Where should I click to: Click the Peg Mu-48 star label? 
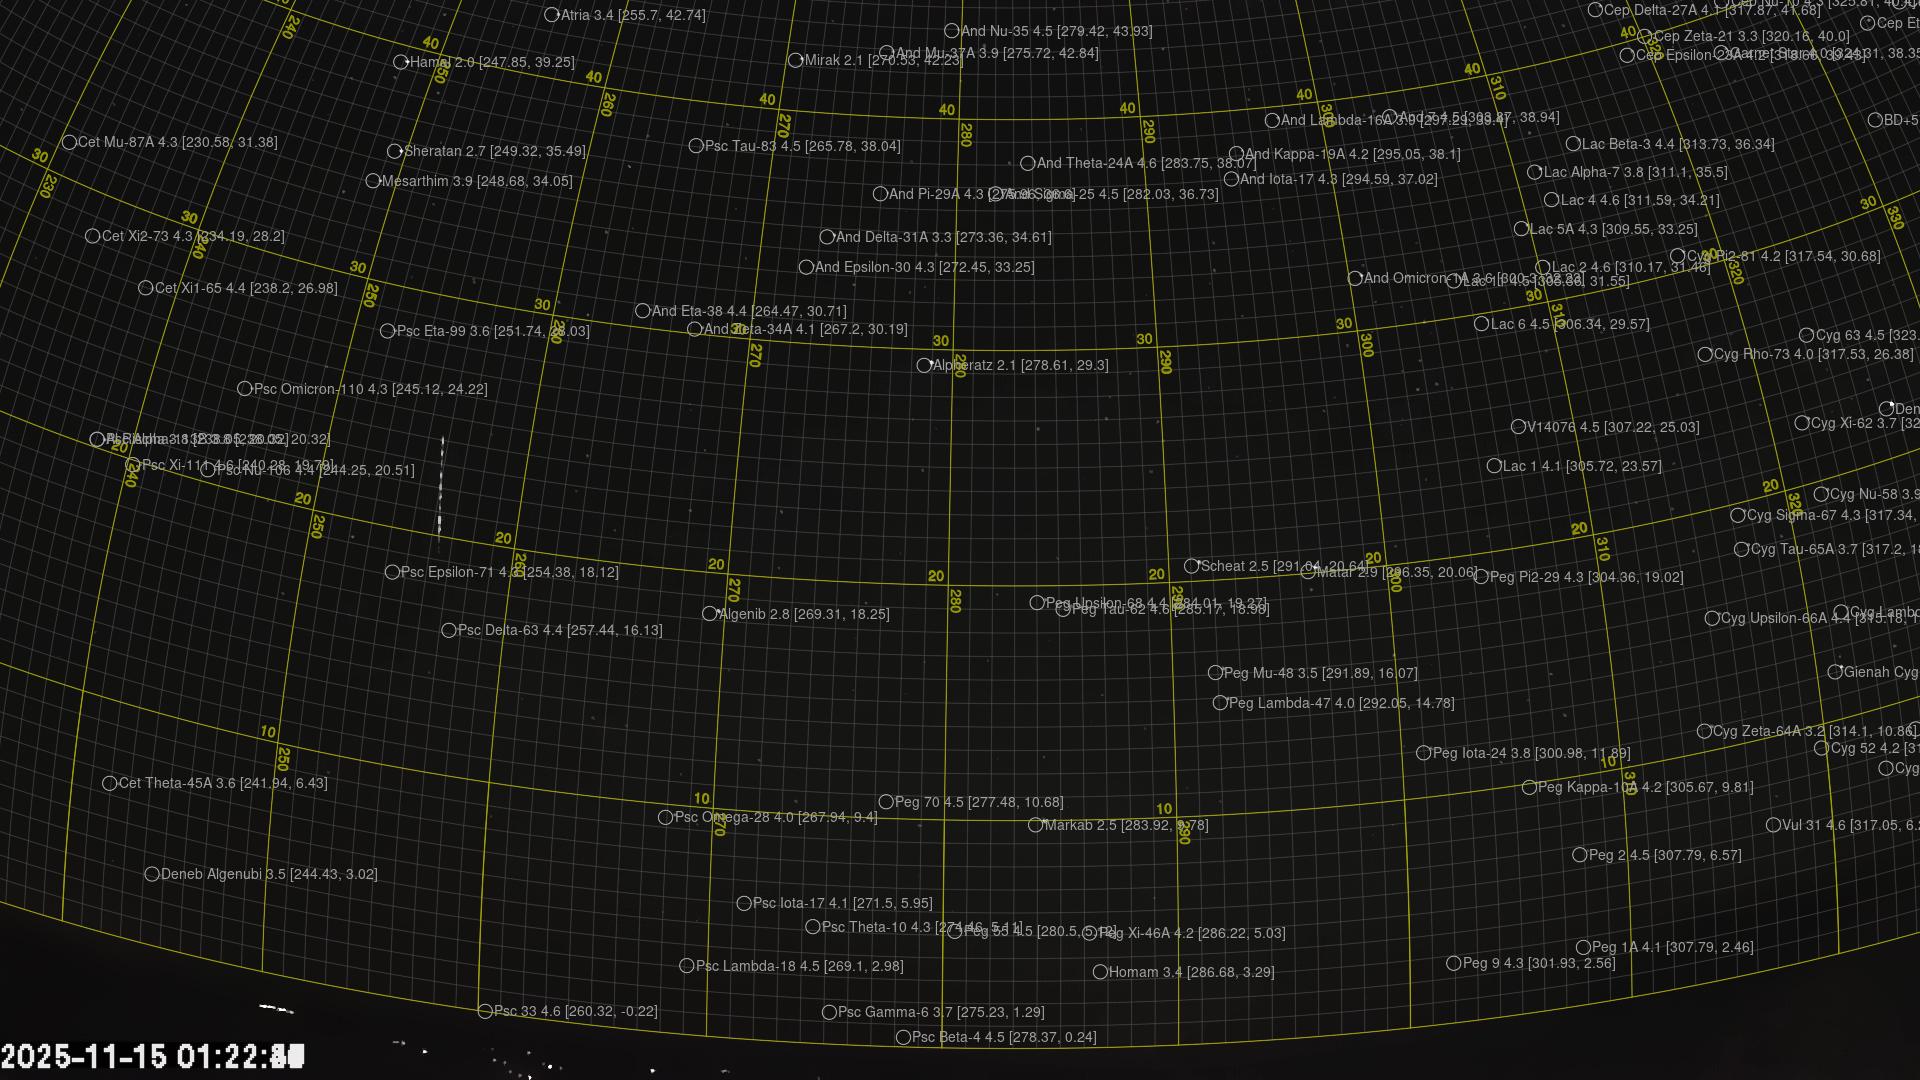coord(1320,673)
